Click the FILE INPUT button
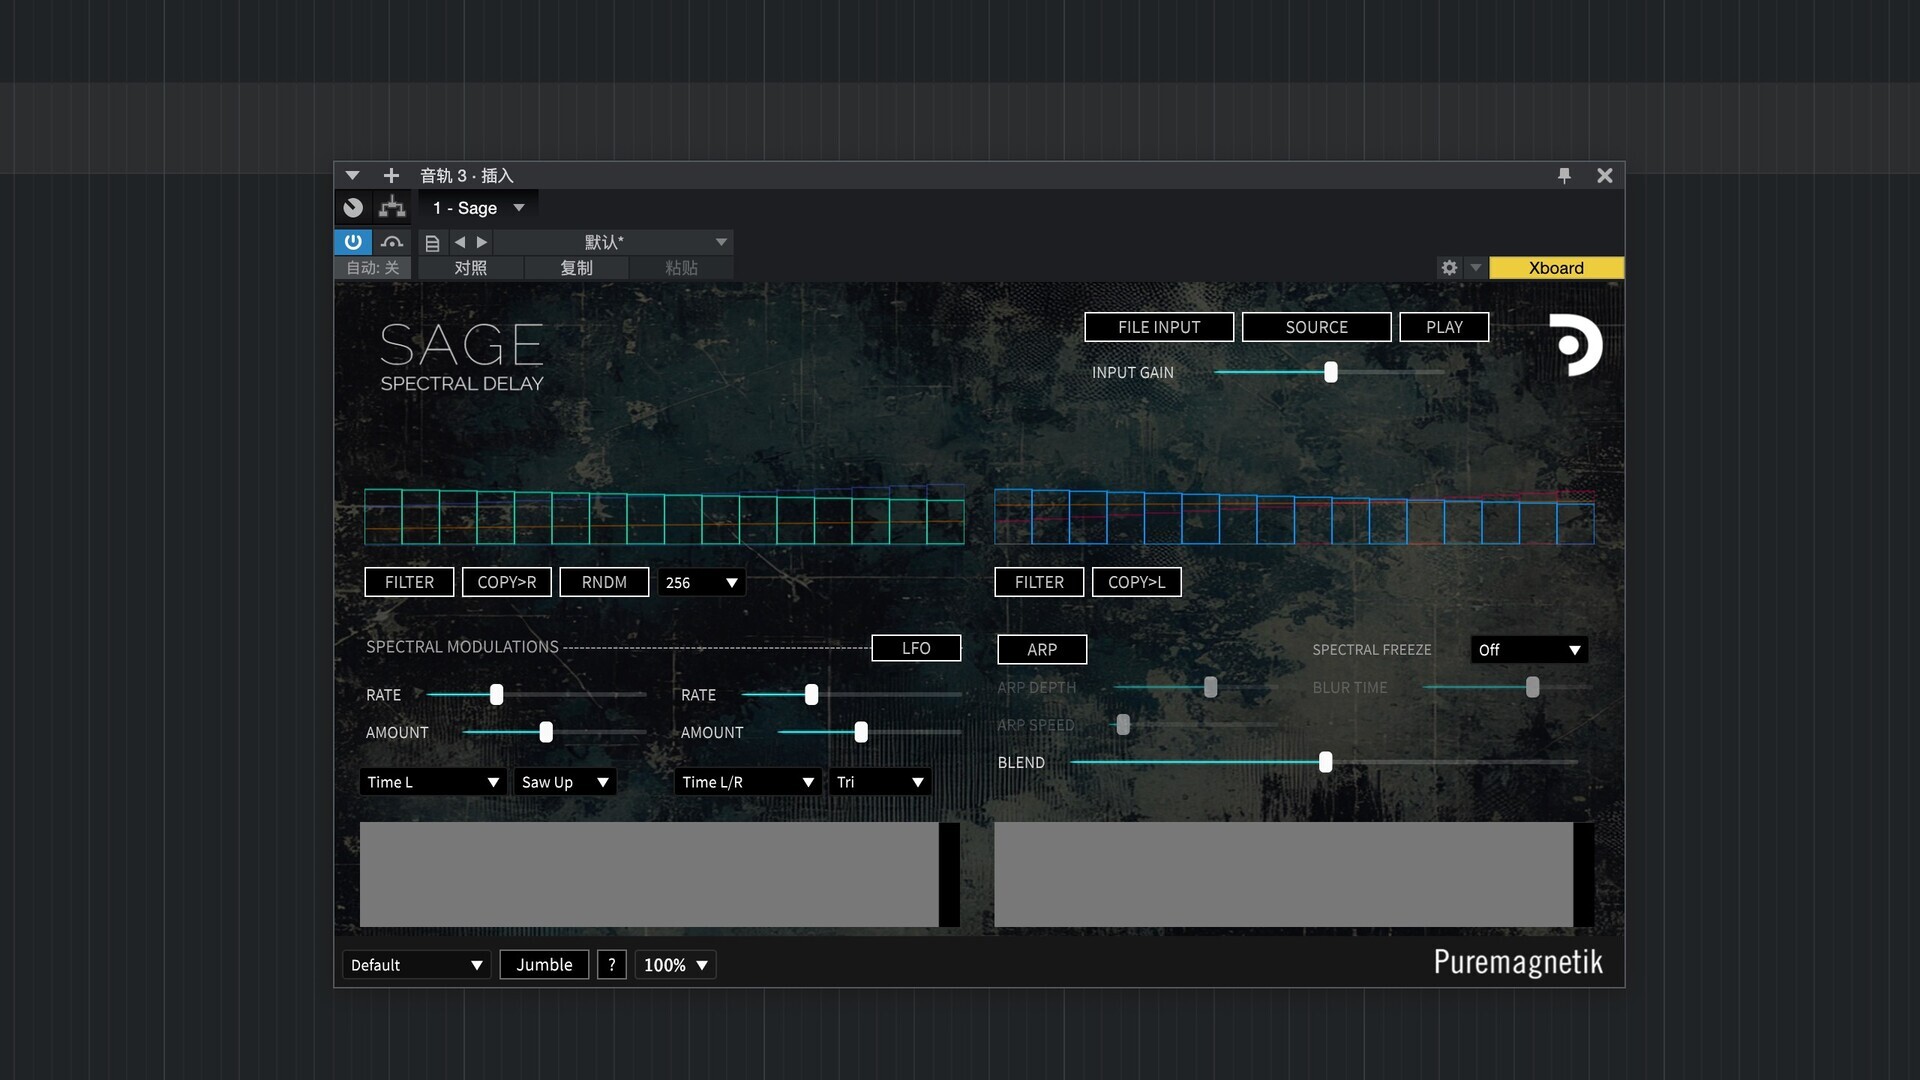The height and width of the screenshot is (1080, 1920). [x=1159, y=327]
